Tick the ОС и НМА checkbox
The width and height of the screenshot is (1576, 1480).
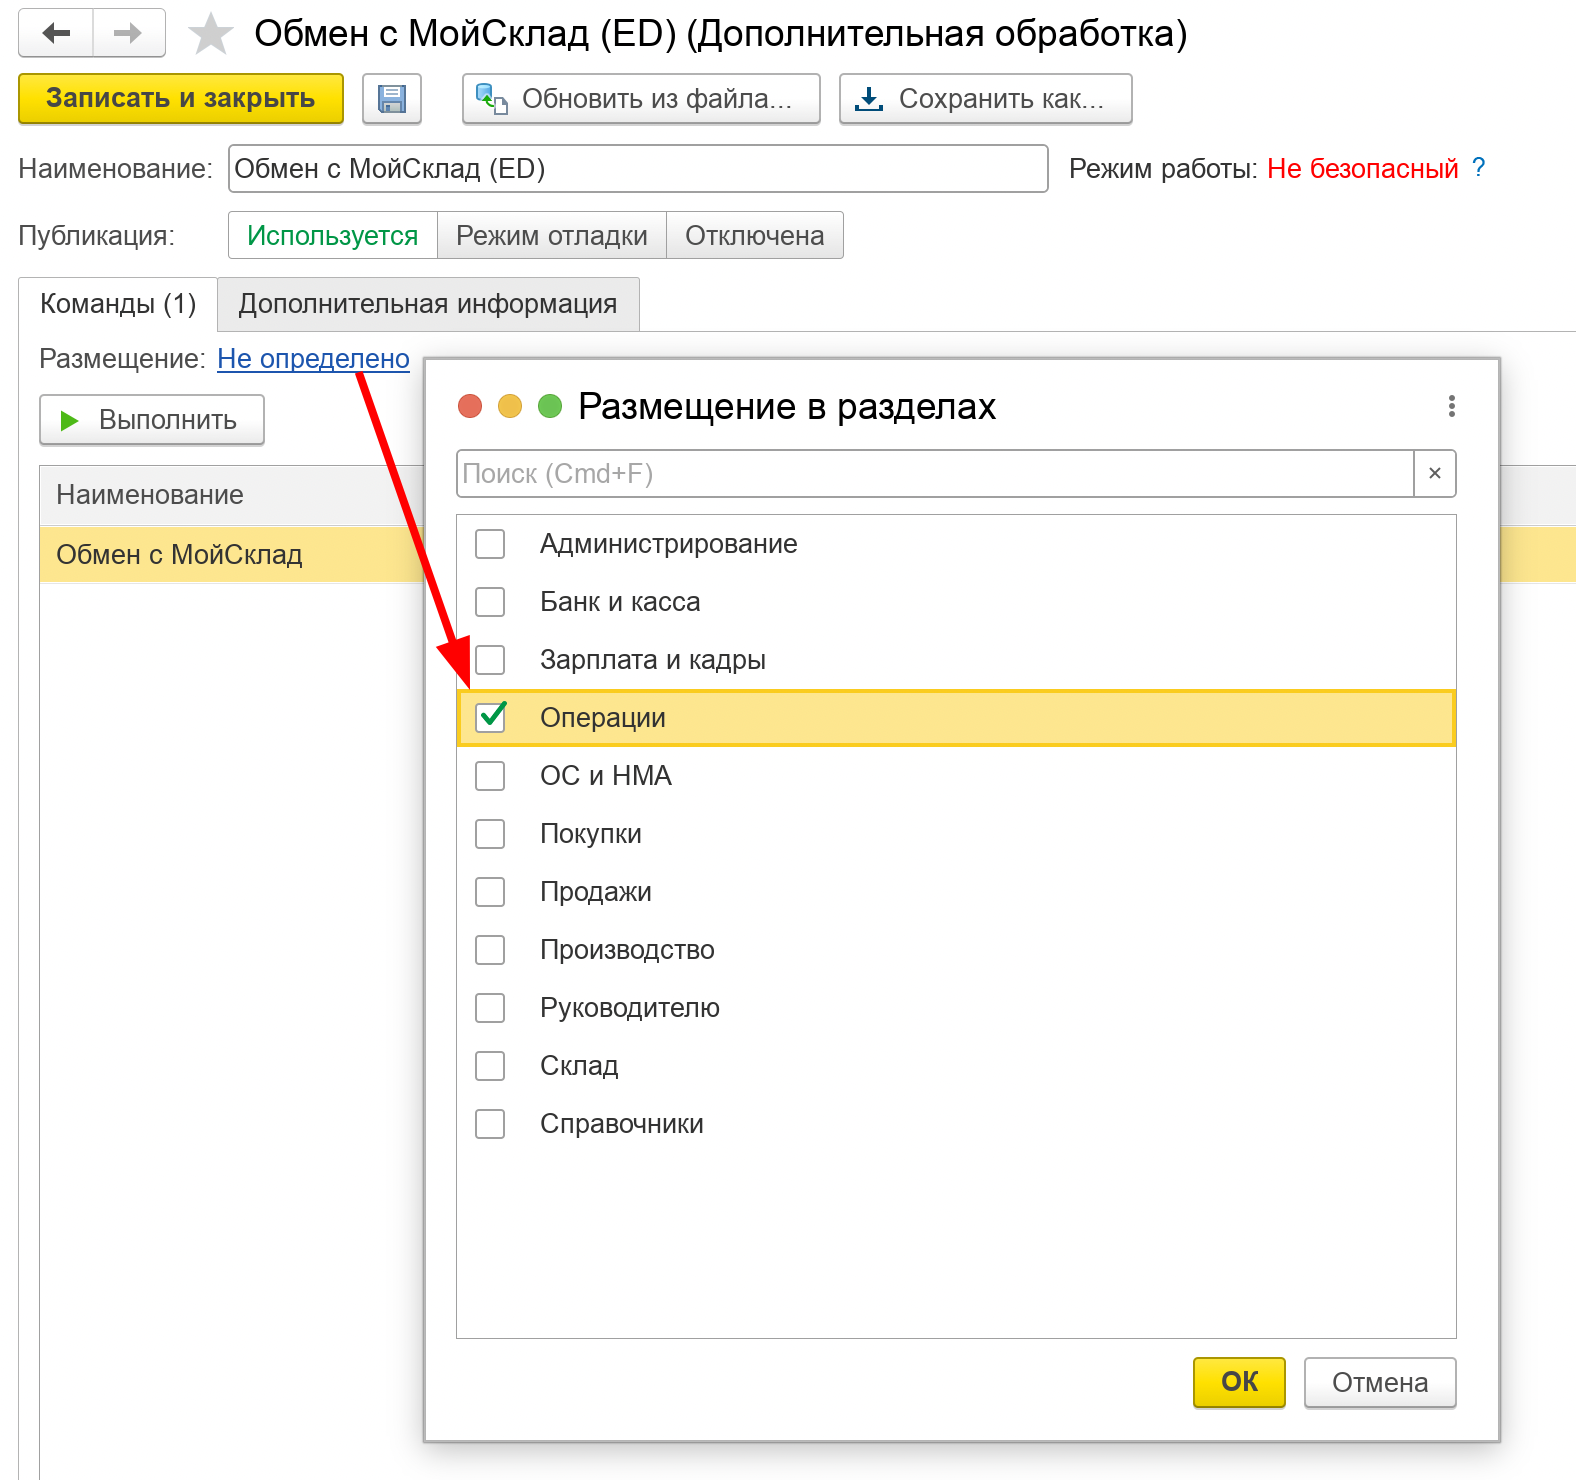(x=490, y=776)
